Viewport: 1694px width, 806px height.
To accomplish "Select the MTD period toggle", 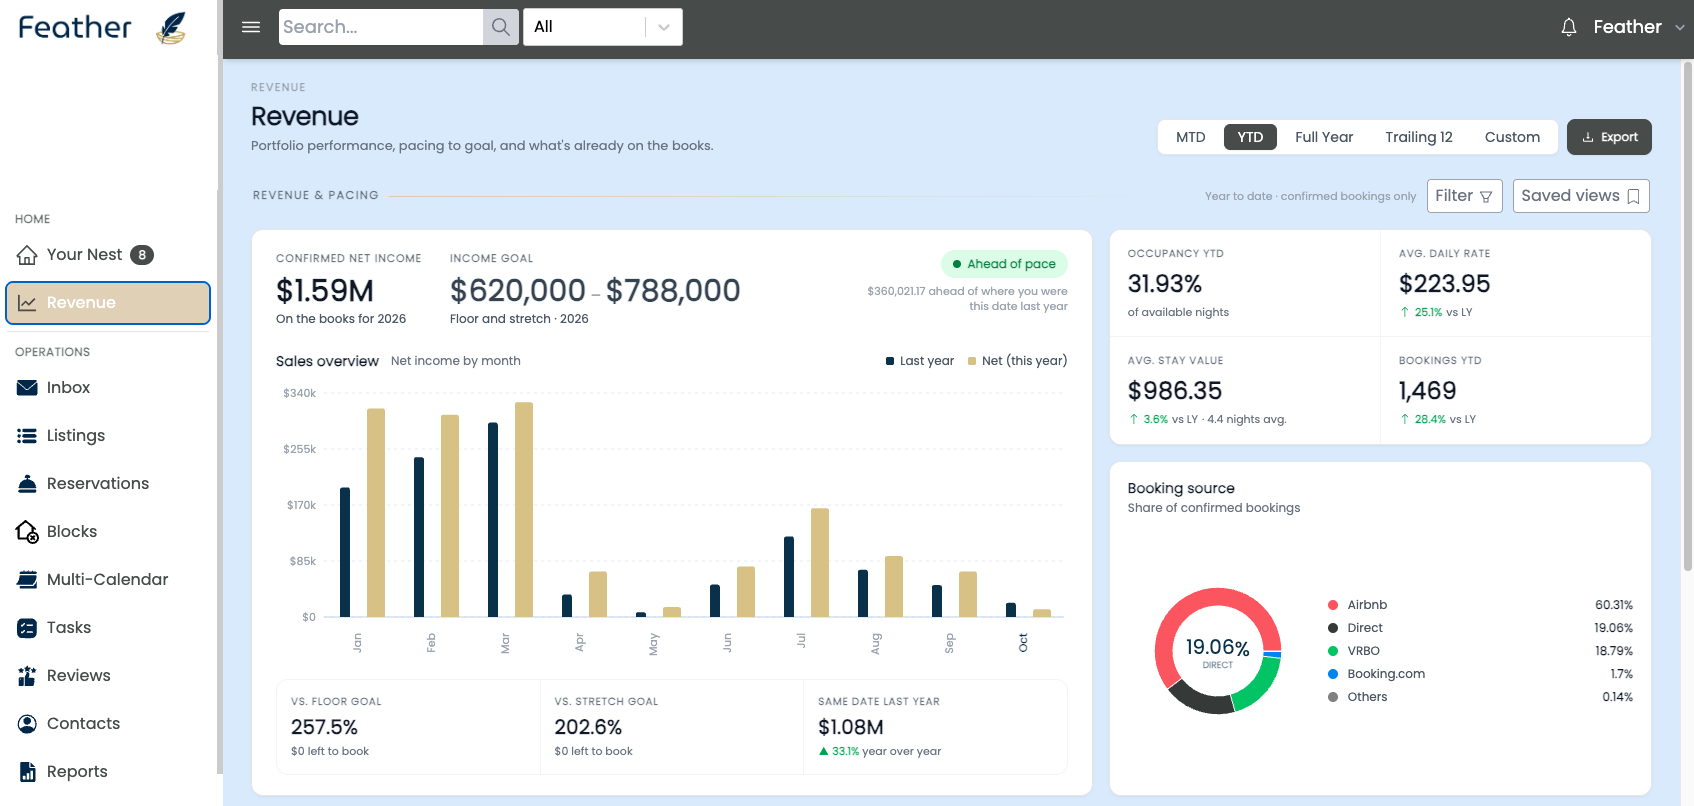I will 1190,138.
